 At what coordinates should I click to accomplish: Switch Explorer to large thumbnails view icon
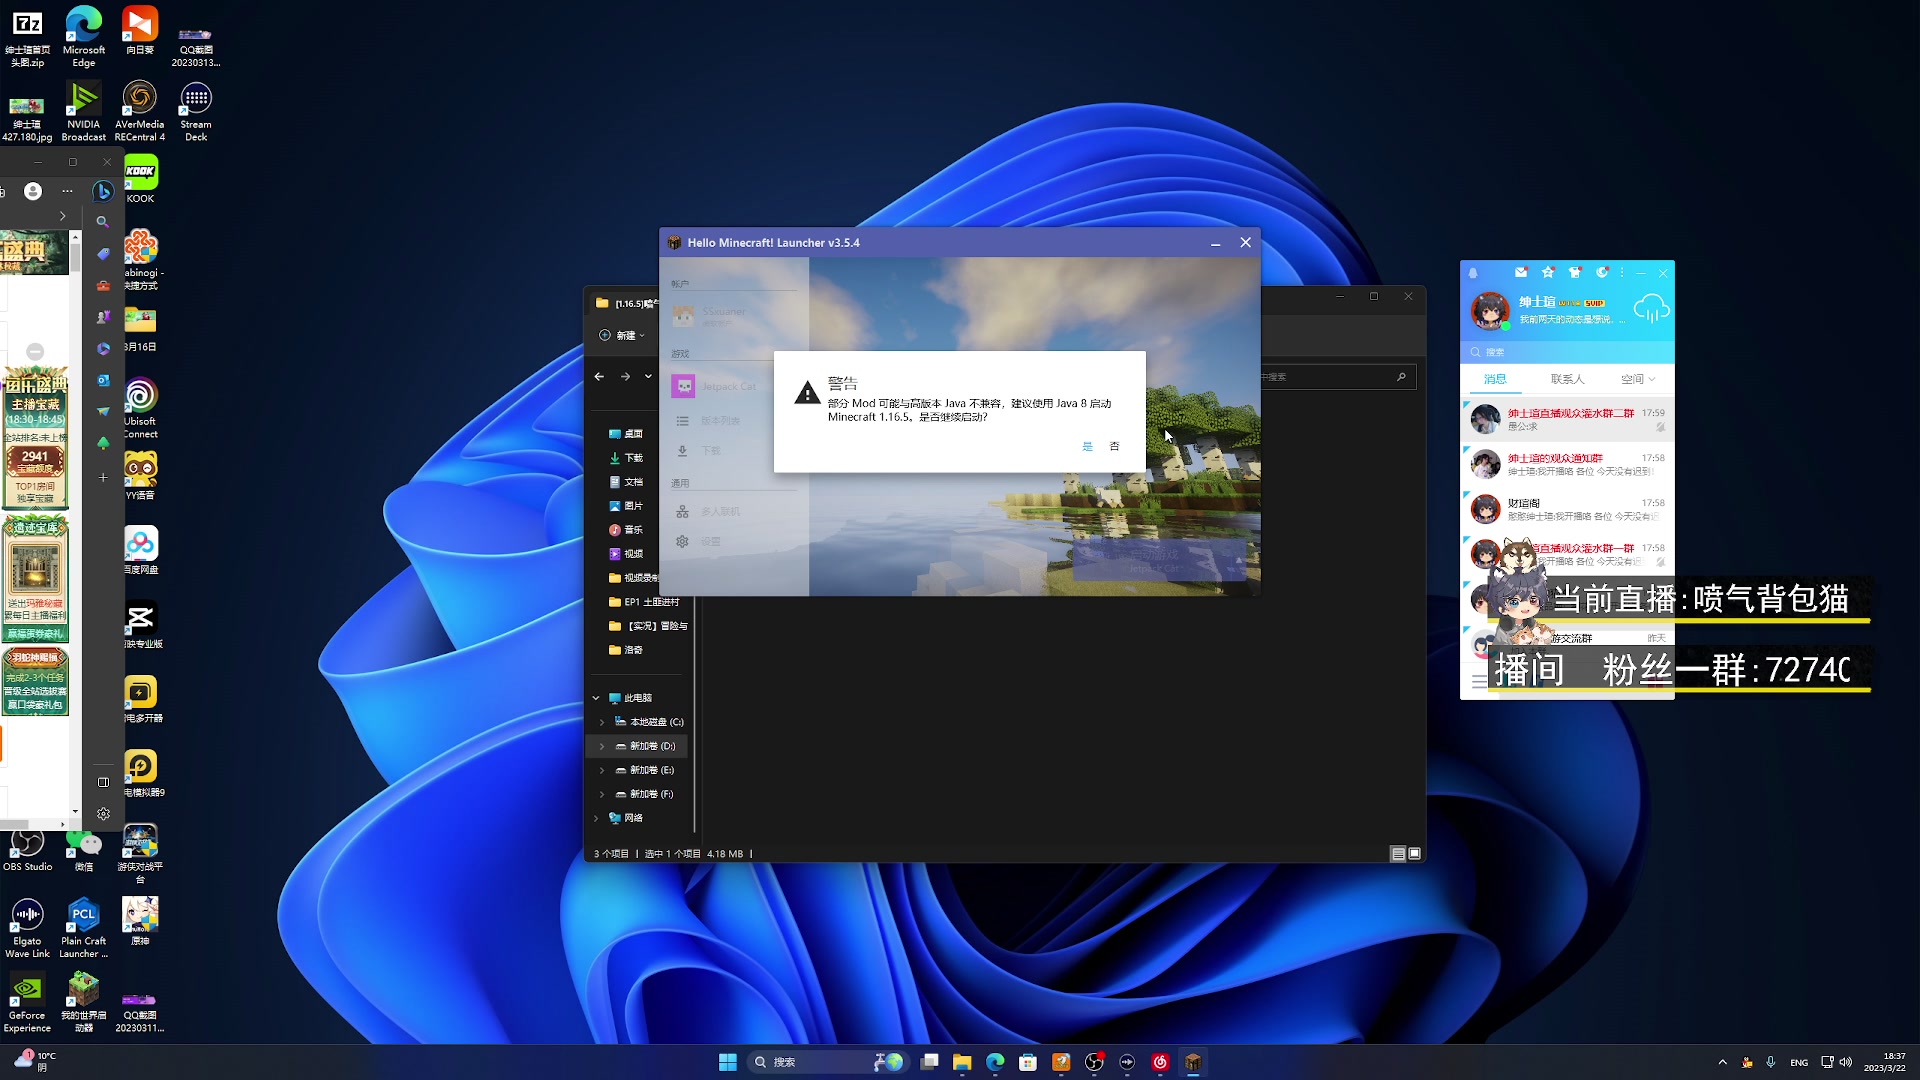pyautogui.click(x=1414, y=854)
